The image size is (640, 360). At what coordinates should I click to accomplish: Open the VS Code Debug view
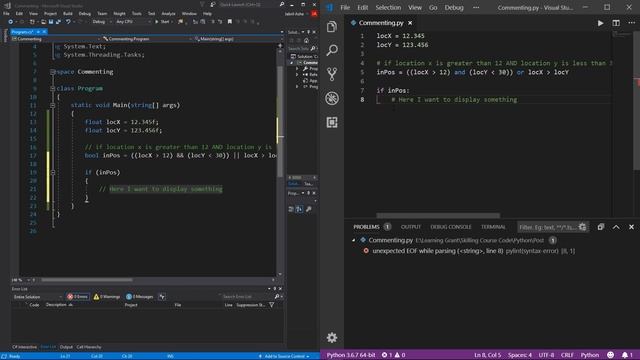[332, 98]
